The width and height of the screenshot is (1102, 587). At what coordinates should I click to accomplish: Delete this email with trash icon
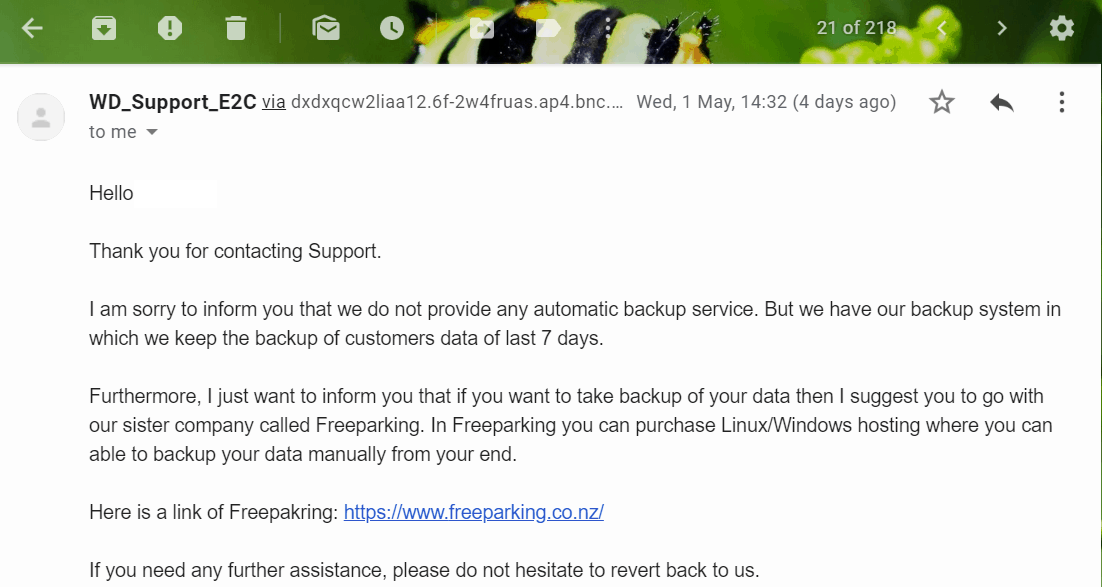236,28
